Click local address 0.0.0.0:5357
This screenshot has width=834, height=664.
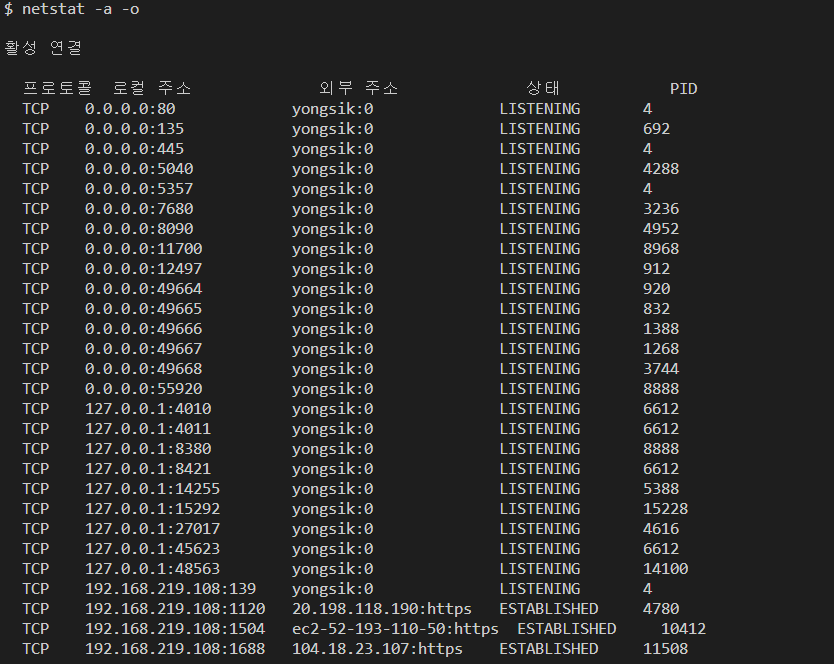139,189
